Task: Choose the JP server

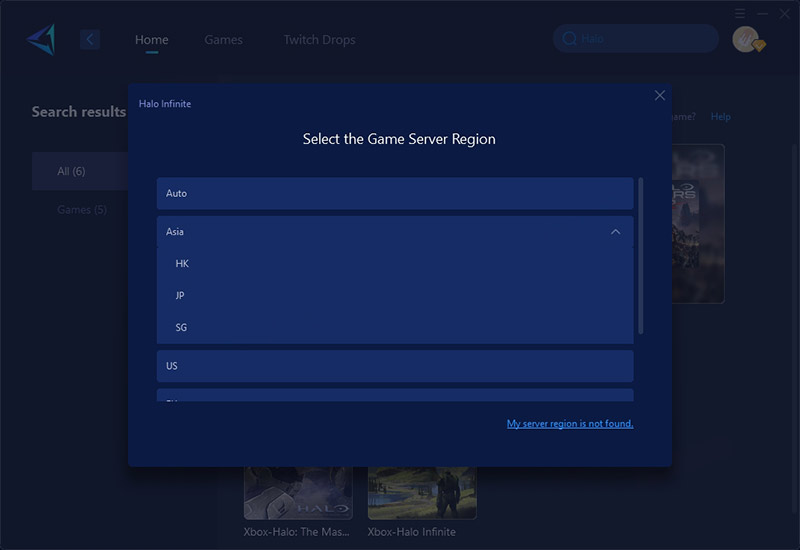Action: pyautogui.click(x=395, y=295)
